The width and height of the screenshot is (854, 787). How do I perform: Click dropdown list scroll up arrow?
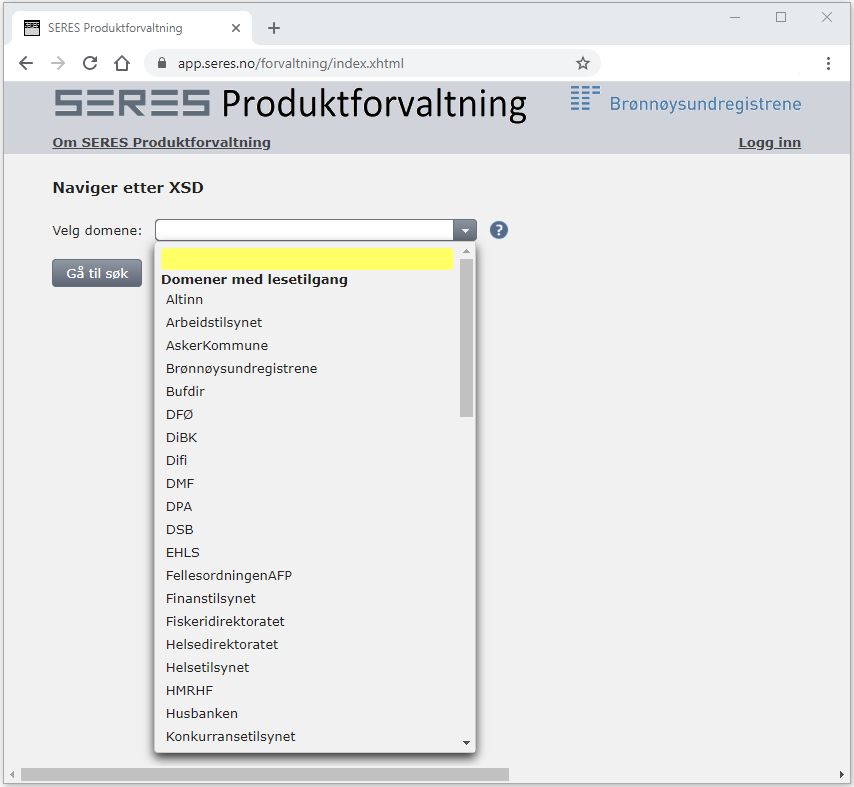(x=466, y=251)
